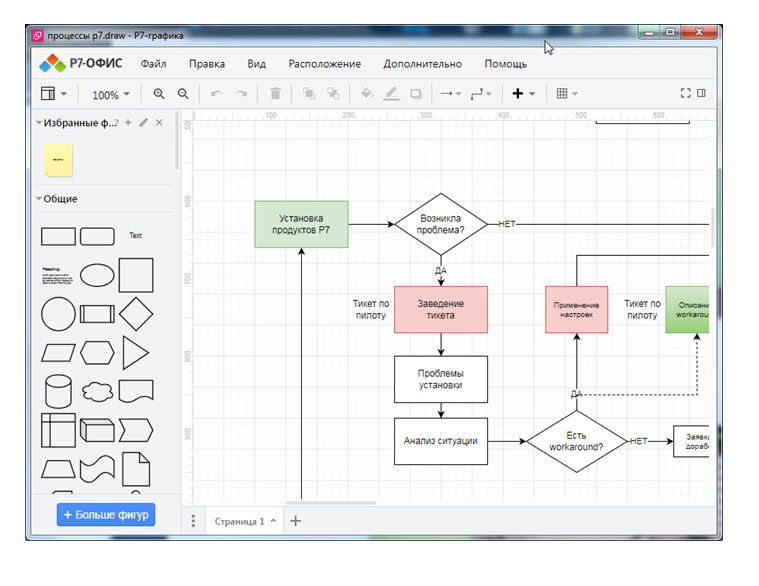
Task: Open the Помощь menu
Action: 506,64
